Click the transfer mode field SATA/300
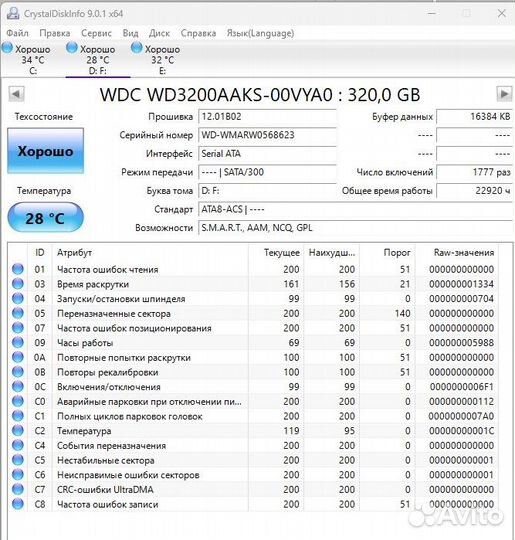 [267, 172]
